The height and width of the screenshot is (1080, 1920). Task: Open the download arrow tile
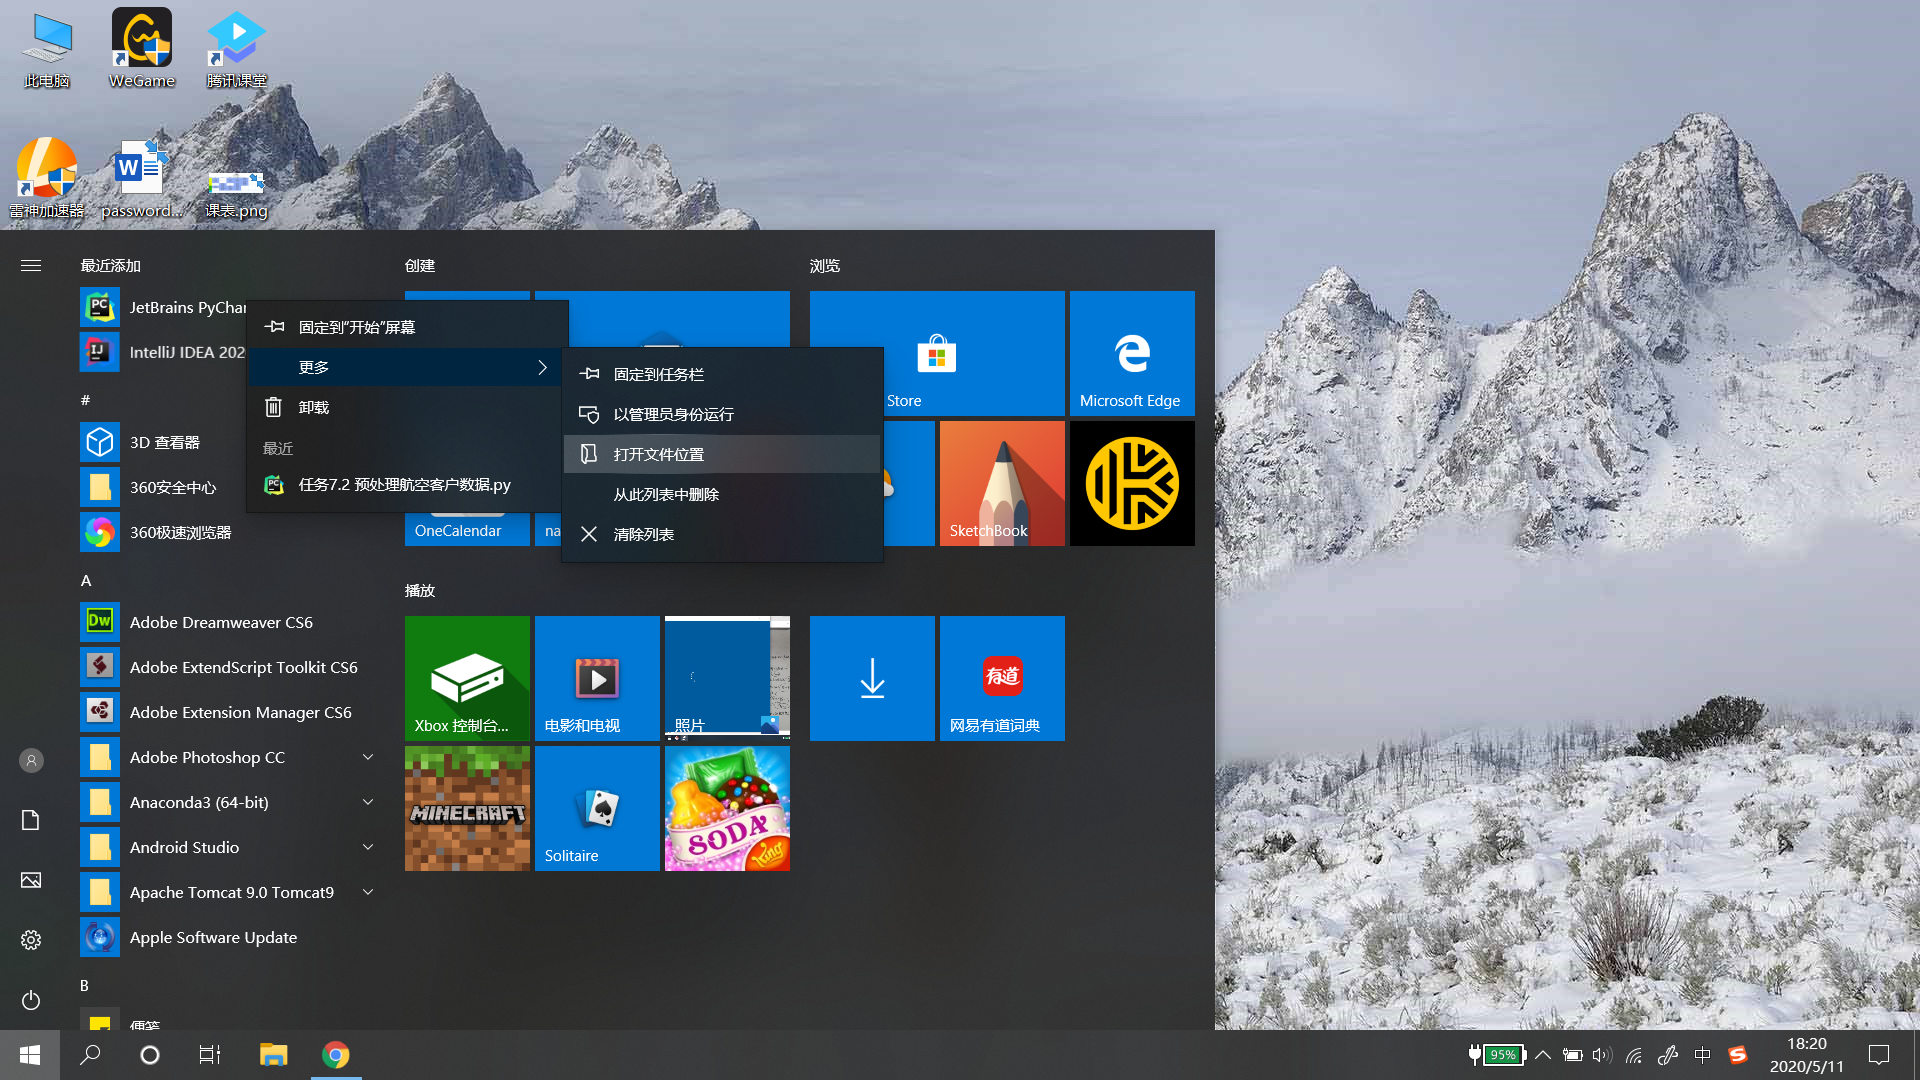(872, 678)
